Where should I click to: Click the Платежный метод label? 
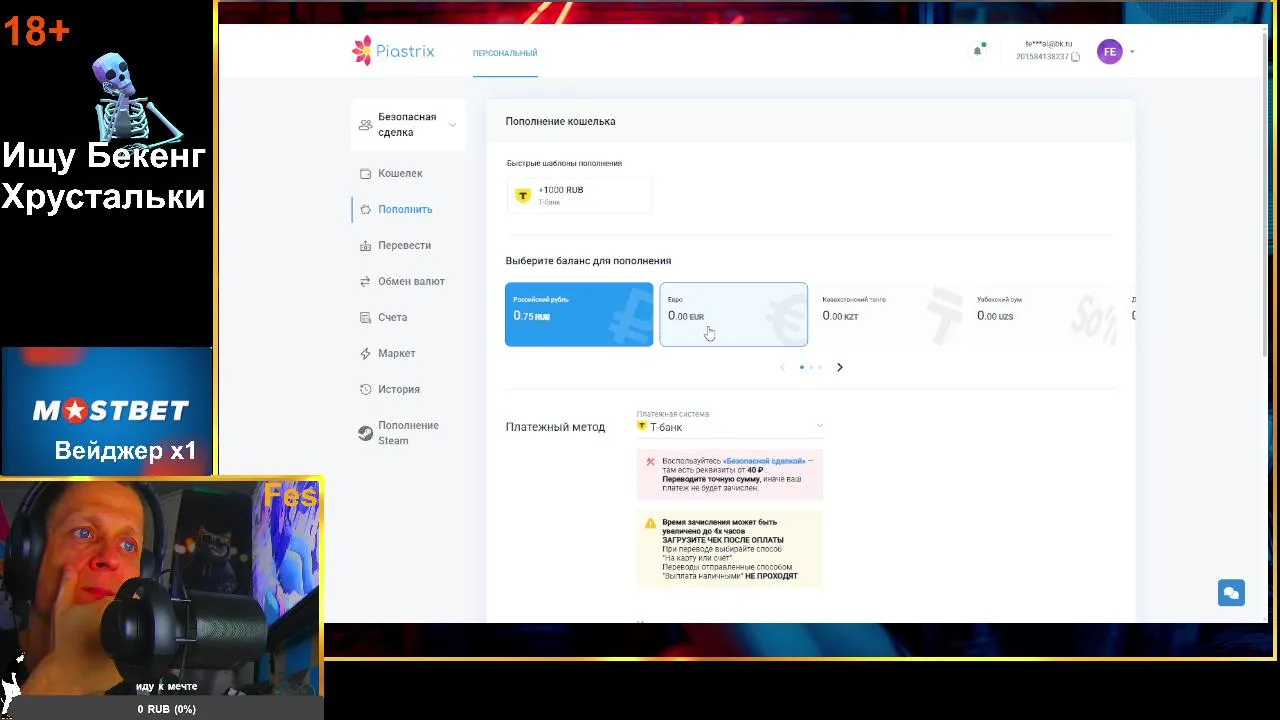point(555,427)
